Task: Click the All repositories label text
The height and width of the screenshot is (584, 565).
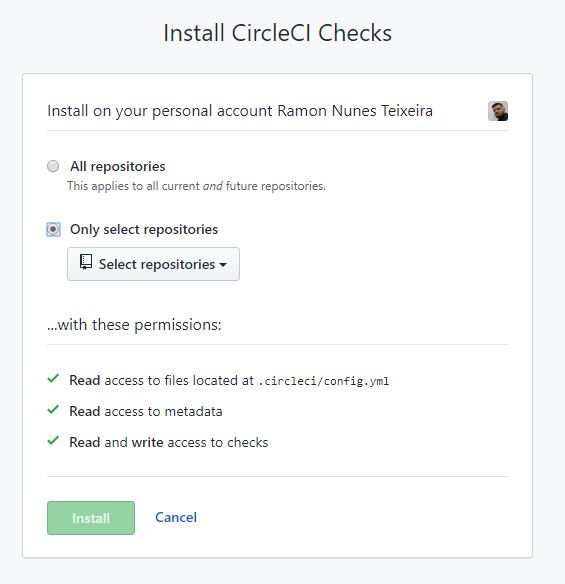Action: (x=118, y=166)
